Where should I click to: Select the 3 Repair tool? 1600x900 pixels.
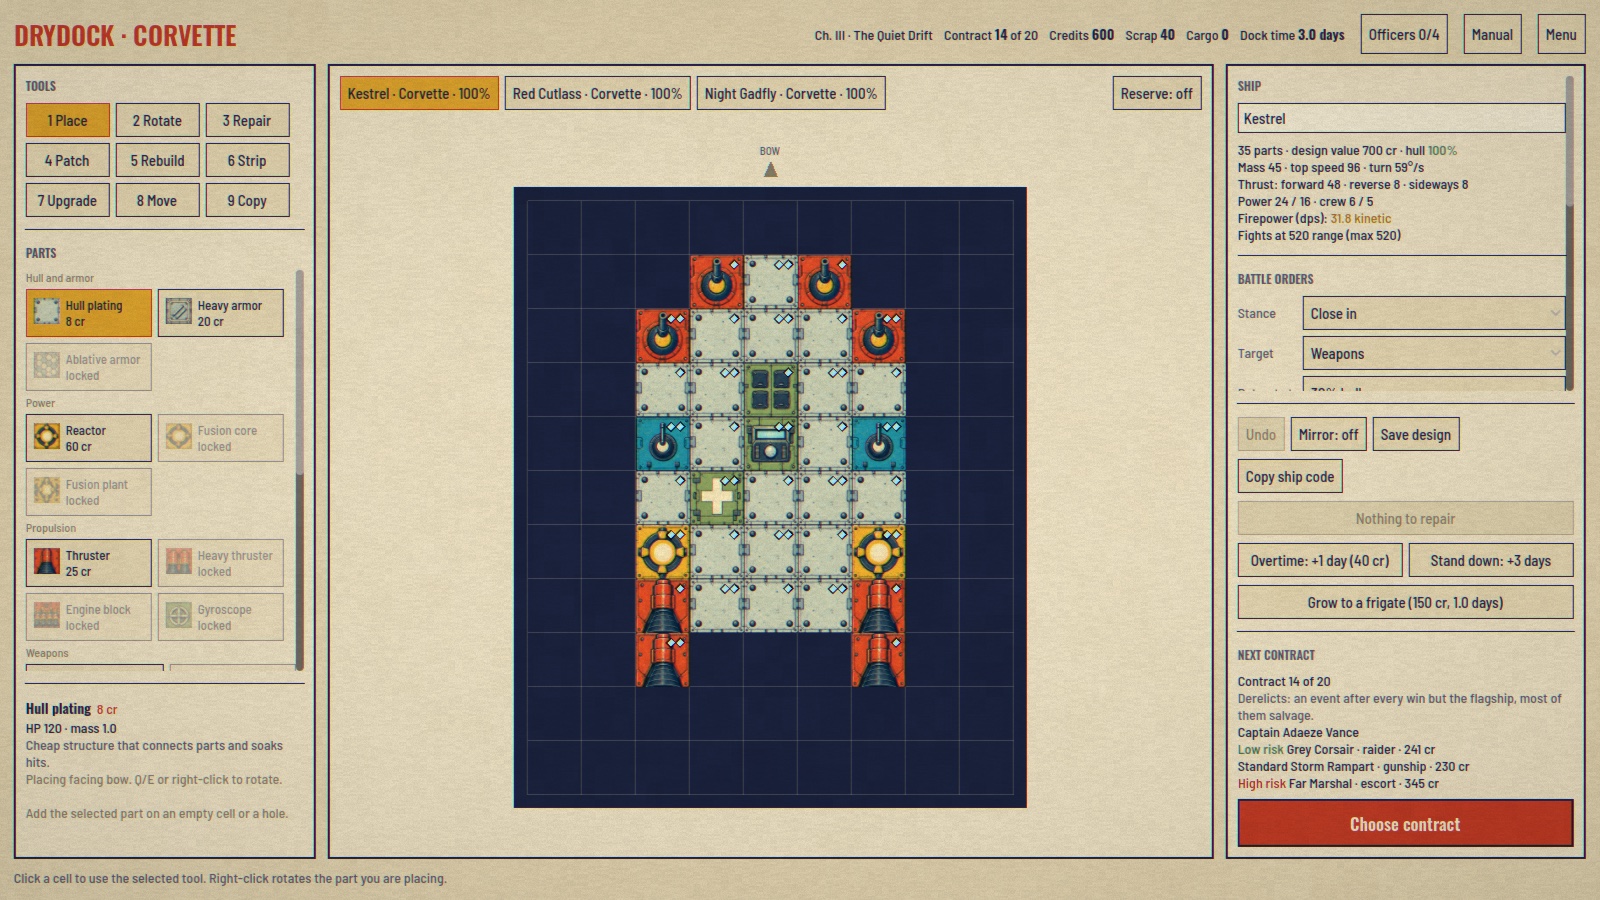pyautogui.click(x=247, y=120)
